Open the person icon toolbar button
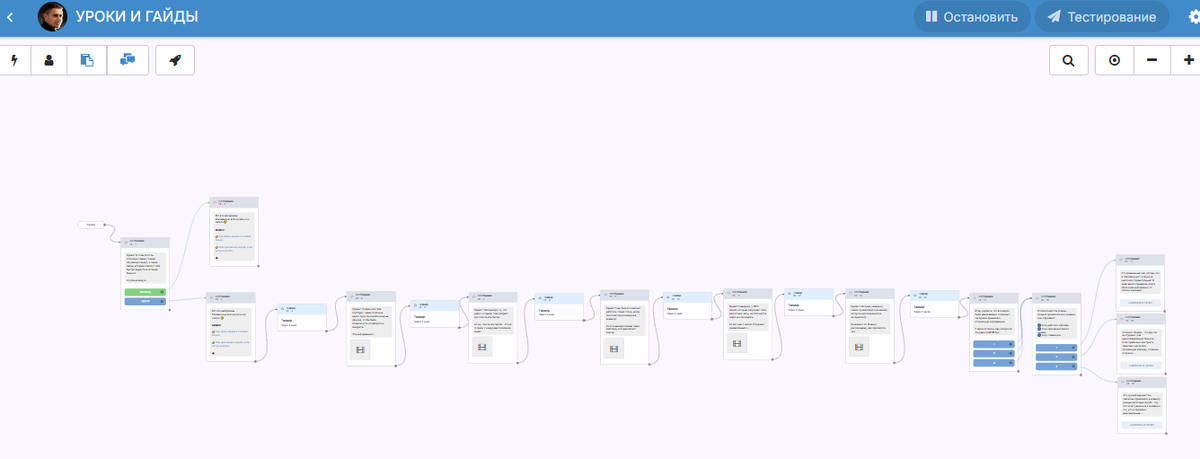Screen dimensions: 1200x459 49,60
